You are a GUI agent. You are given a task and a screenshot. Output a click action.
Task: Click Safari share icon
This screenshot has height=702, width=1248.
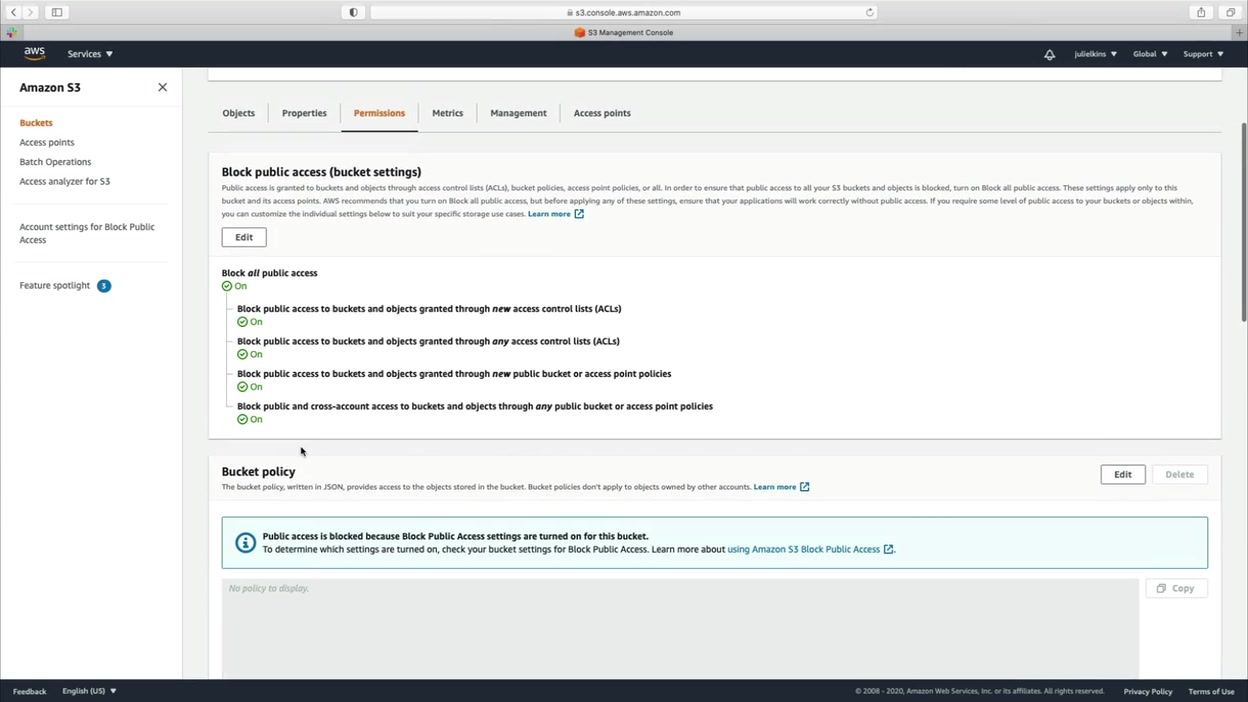click(x=1201, y=12)
